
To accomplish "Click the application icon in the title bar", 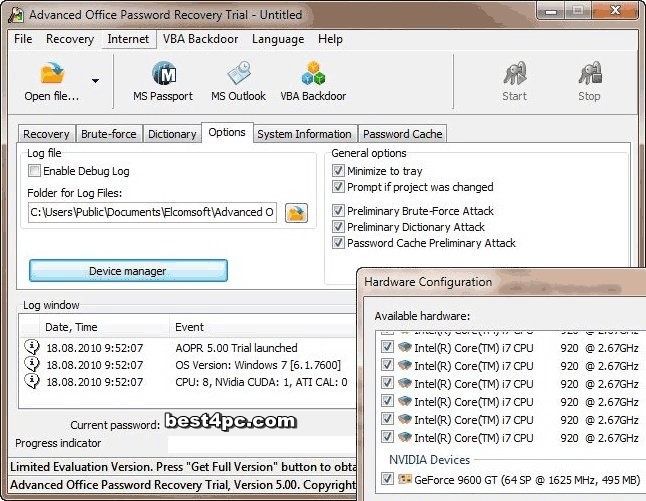I will [x=16, y=15].
